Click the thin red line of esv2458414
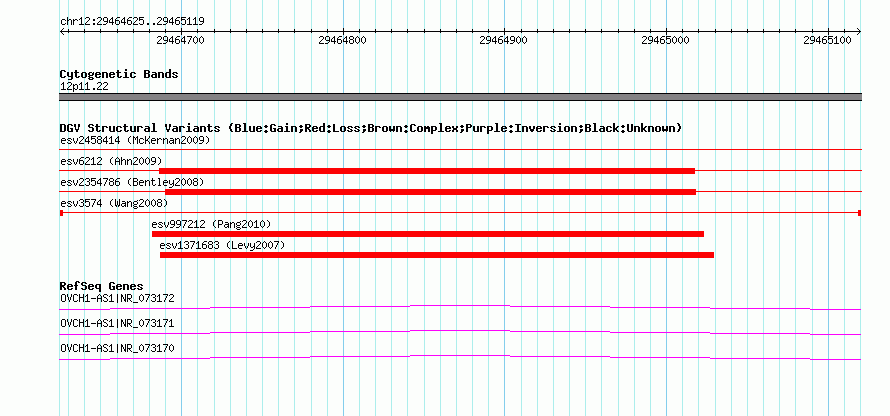890x416 pixels. (460, 149)
